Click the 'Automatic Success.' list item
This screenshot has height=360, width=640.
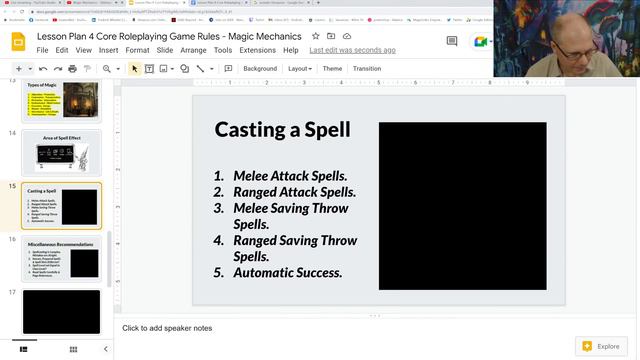point(288,272)
